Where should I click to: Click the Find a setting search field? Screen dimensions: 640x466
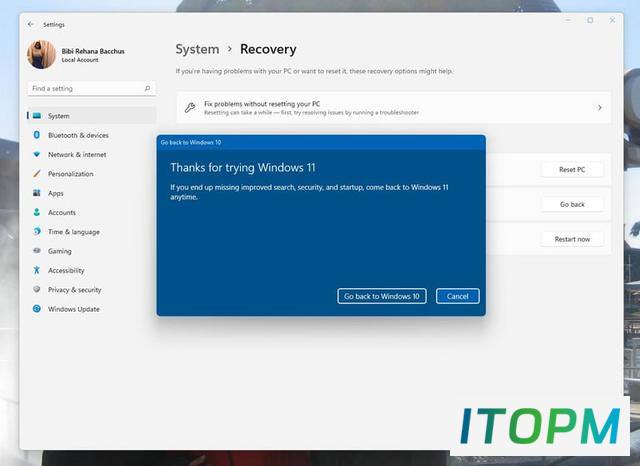click(x=92, y=89)
